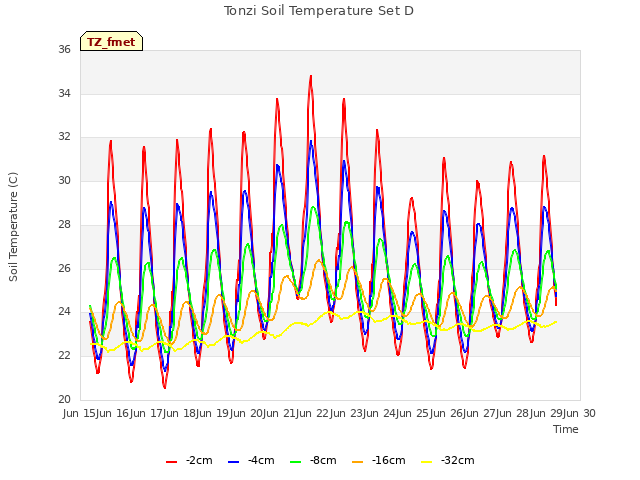This screenshot has width=640, height=480.
Task: Click the TZ_fmet label box
Action: click(x=111, y=41)
